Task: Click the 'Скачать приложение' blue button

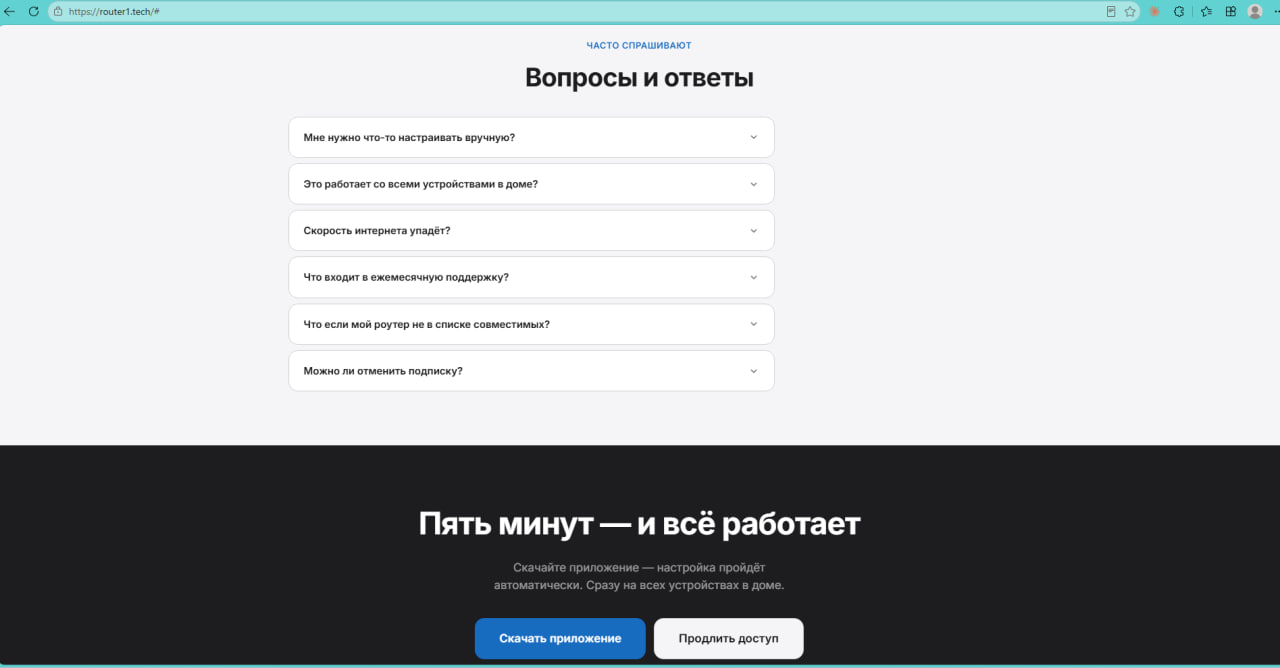Action: [560, 638]
